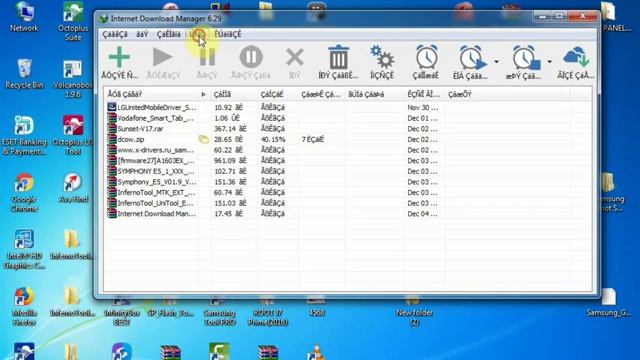Viewport: 640px width, 360px height.
Task: Open the Google Chrome desktop shortcut
Action: [x=24, y=193]
